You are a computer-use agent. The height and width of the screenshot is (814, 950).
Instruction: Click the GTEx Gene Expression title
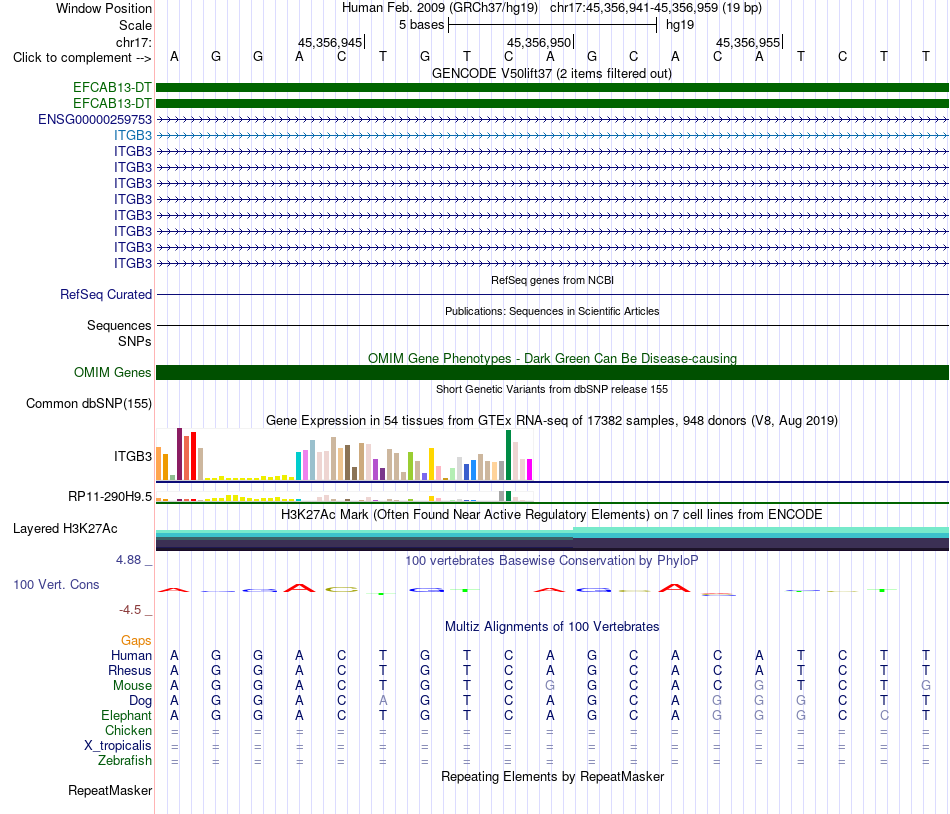pyautogui.click(x=551, y=420)
